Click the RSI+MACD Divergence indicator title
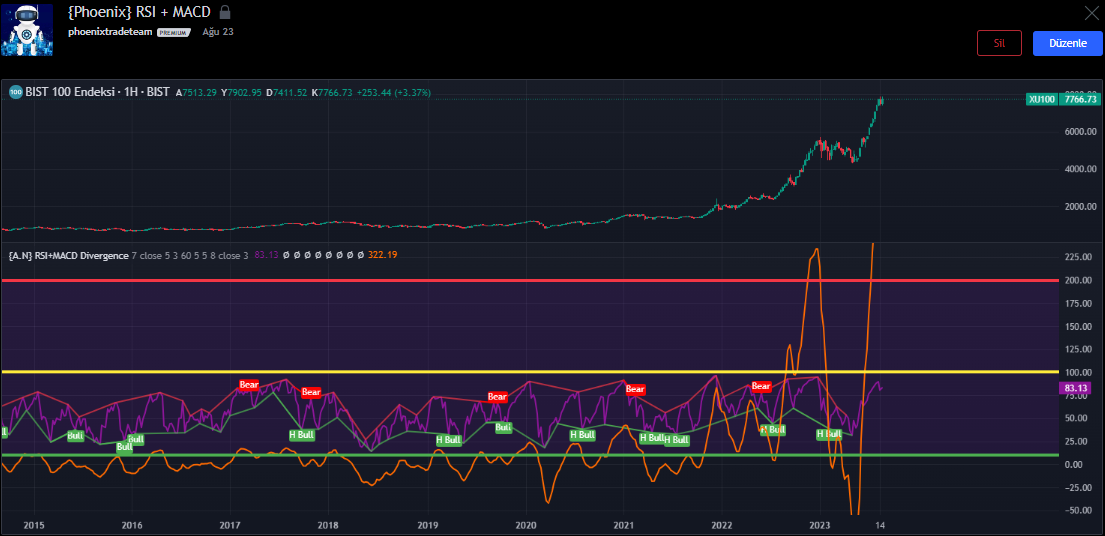This screenshot has height=536, width=1105. [x=68, y=256]
